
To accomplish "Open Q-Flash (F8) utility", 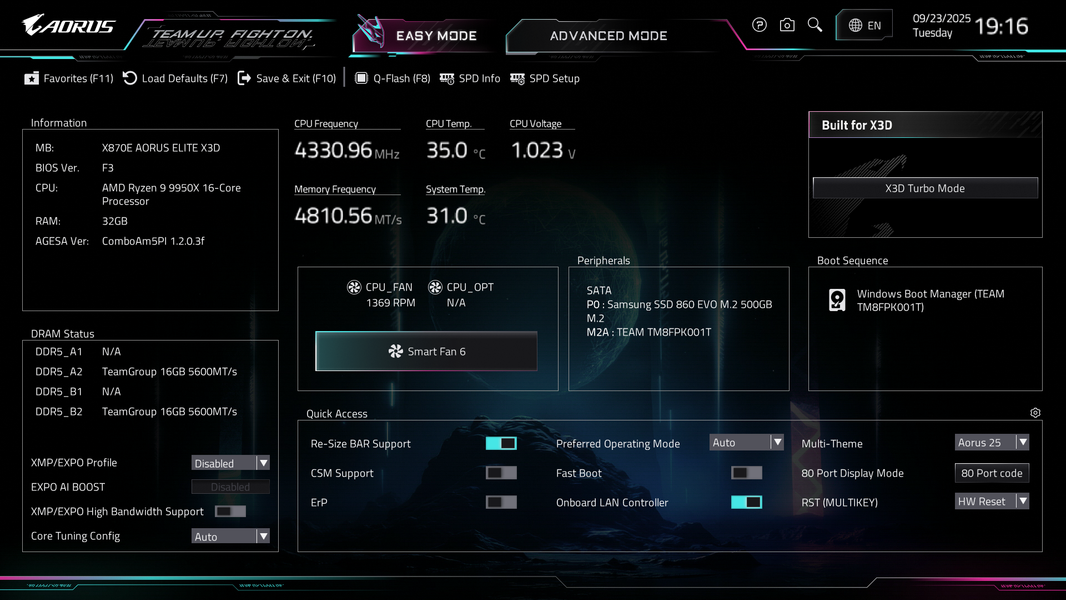I will click(393, 78).
